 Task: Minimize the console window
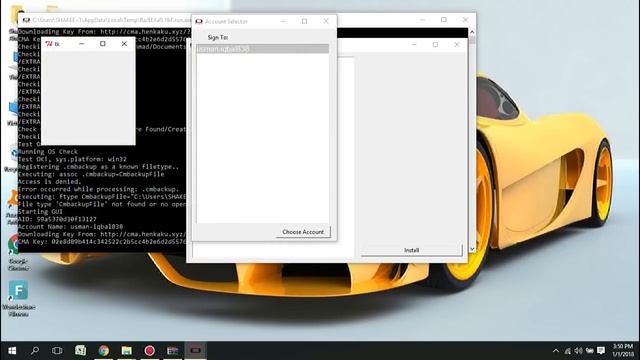click(422, 20)
